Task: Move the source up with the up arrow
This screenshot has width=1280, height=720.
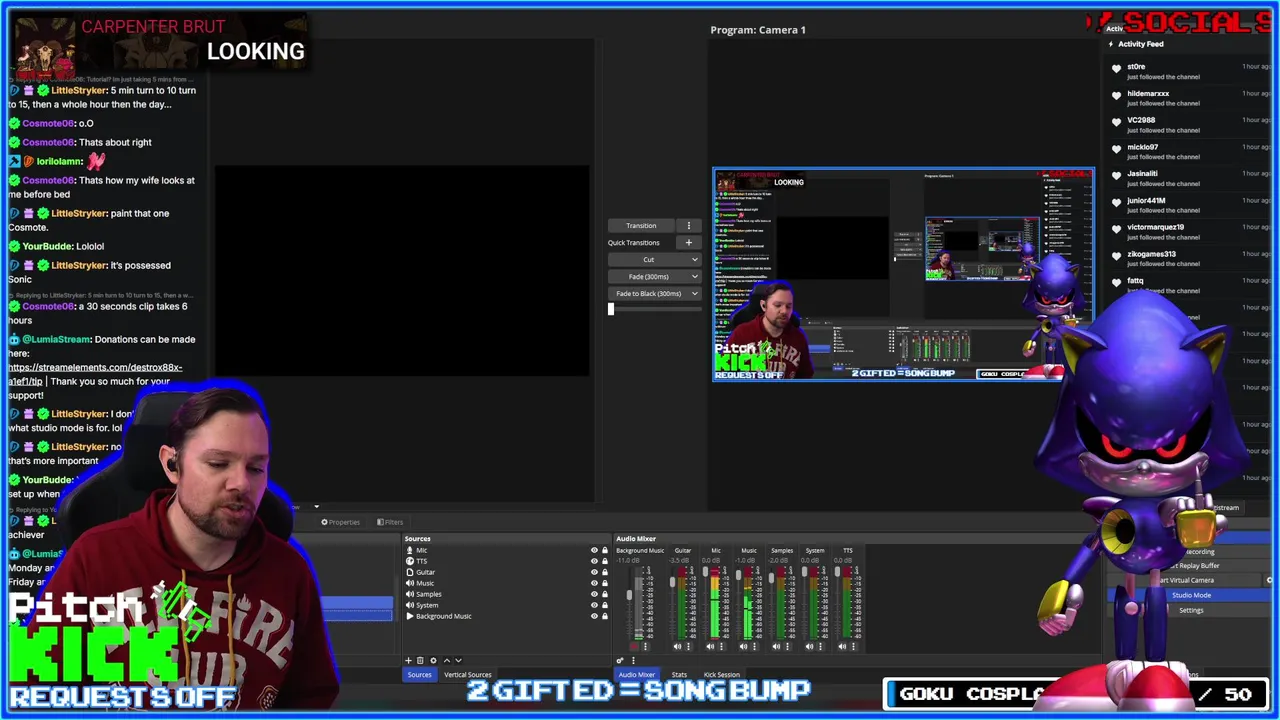Action: tap(447, 660)
